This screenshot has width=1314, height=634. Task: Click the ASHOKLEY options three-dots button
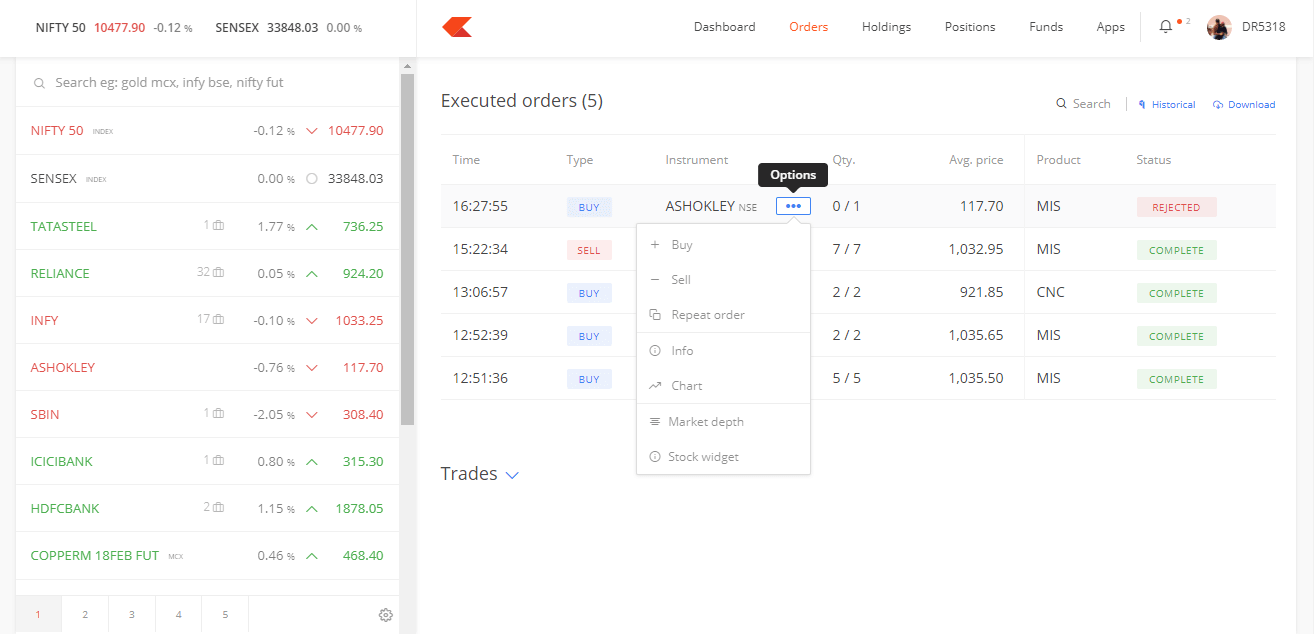click(793, 206)
